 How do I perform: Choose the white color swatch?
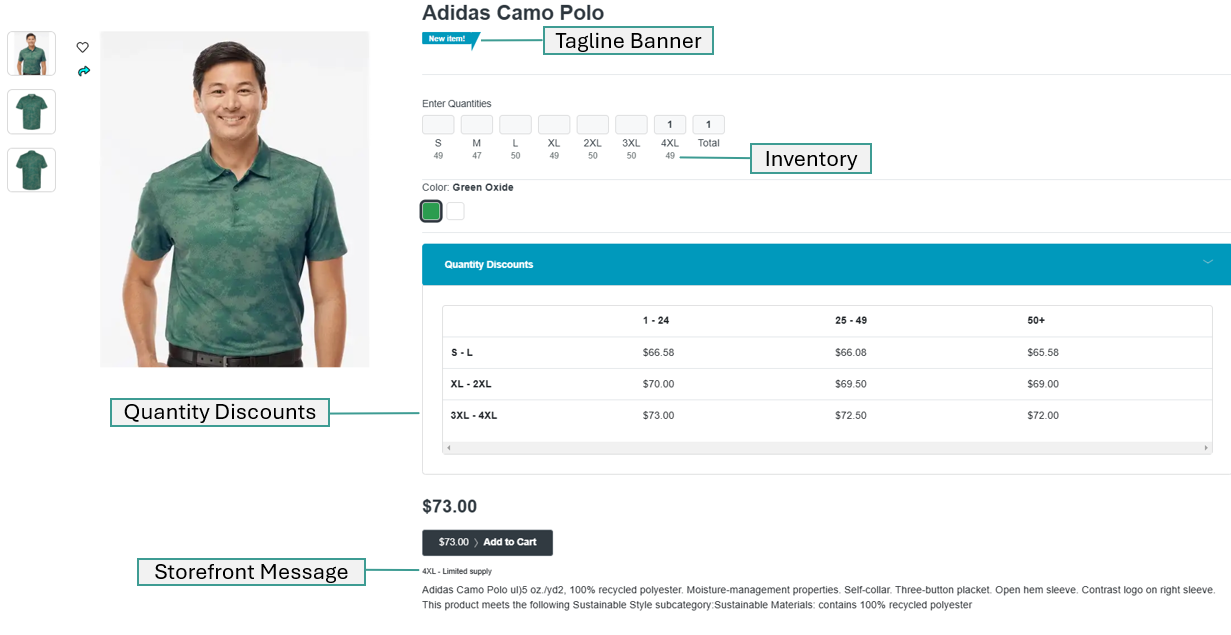(455, 211)
